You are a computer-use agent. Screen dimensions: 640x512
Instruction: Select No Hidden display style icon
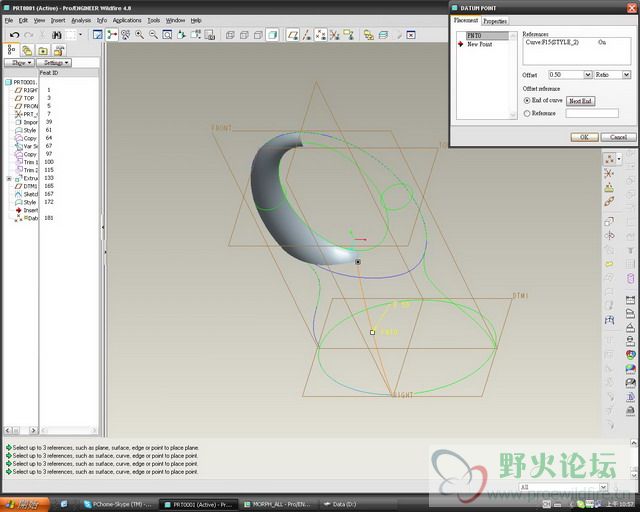[x=258, y=35]
